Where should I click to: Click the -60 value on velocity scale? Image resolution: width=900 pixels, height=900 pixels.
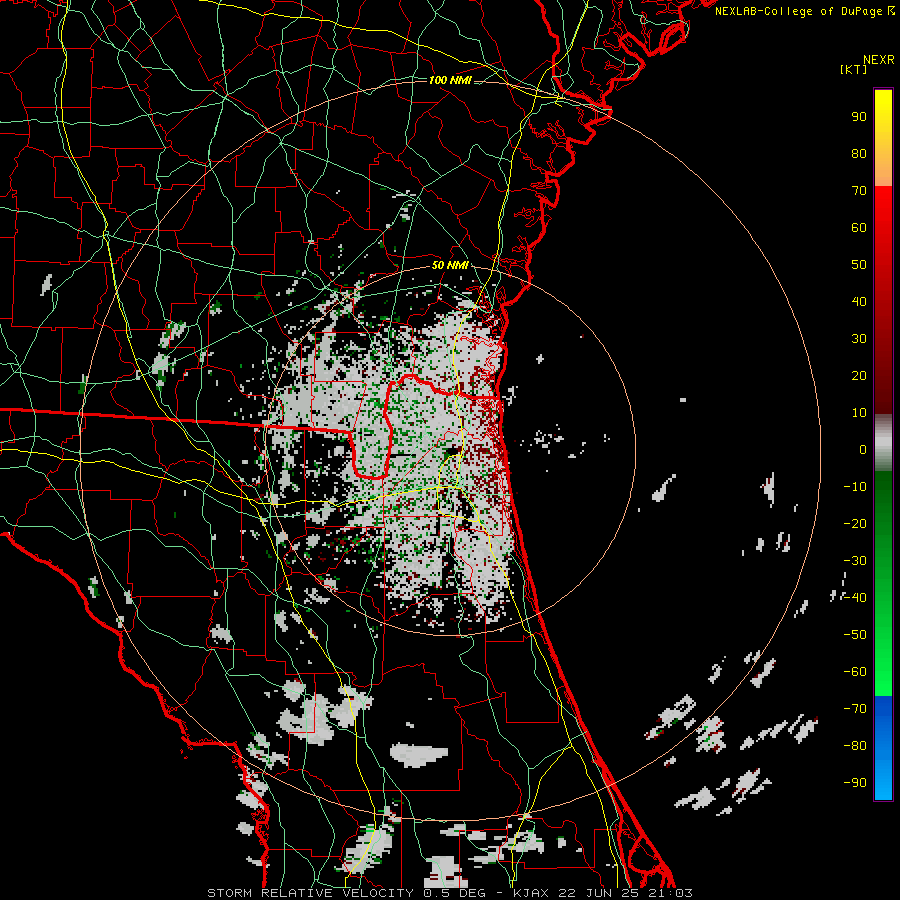(855, 672)
